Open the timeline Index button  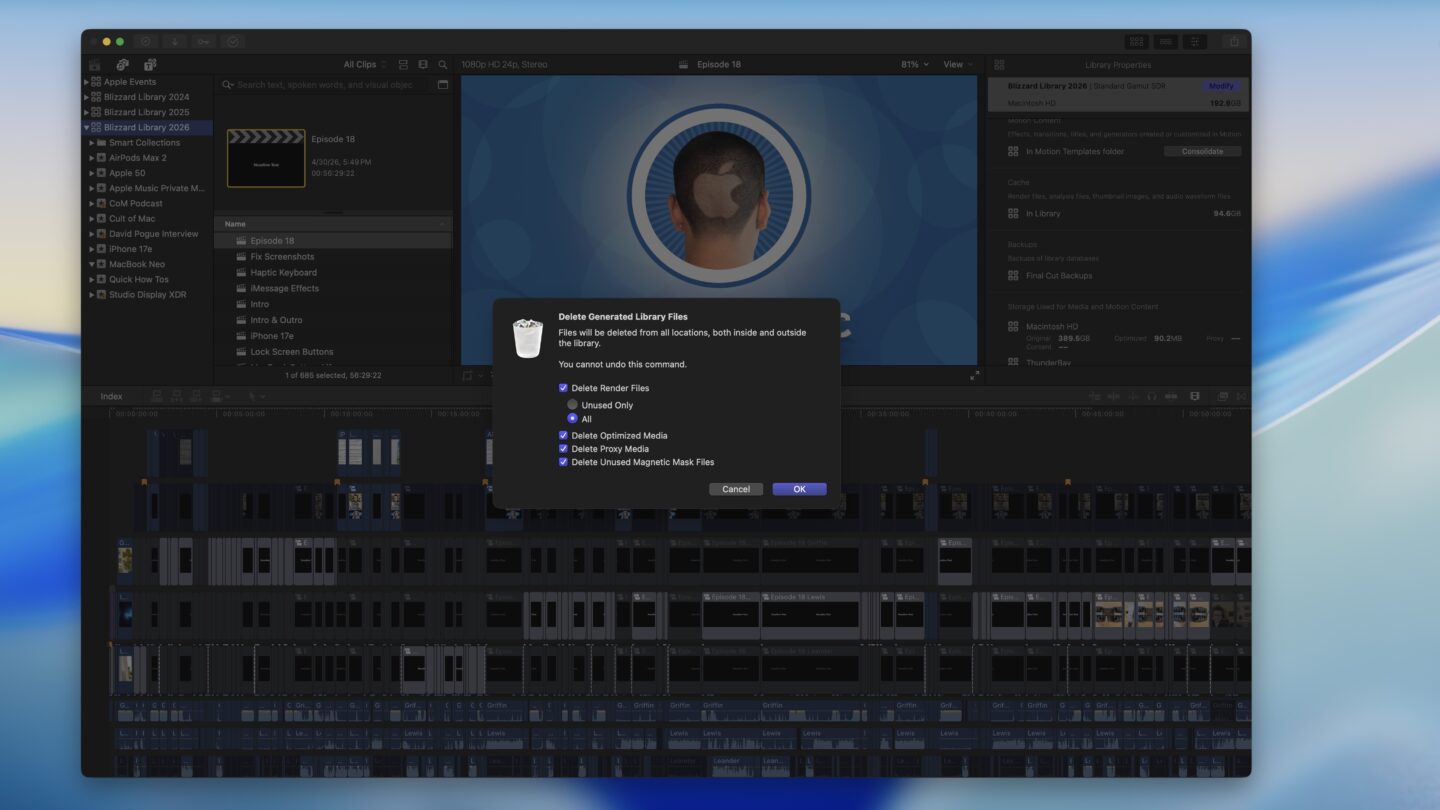coord(111,397)
